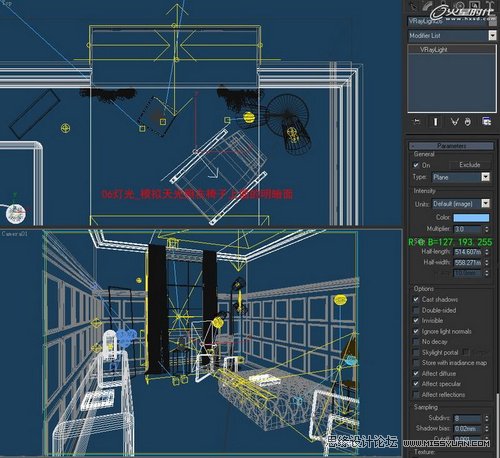Adjust the Subdivs spinner arrows
This screenshot has width=500, height=458.
click(487, 418)
